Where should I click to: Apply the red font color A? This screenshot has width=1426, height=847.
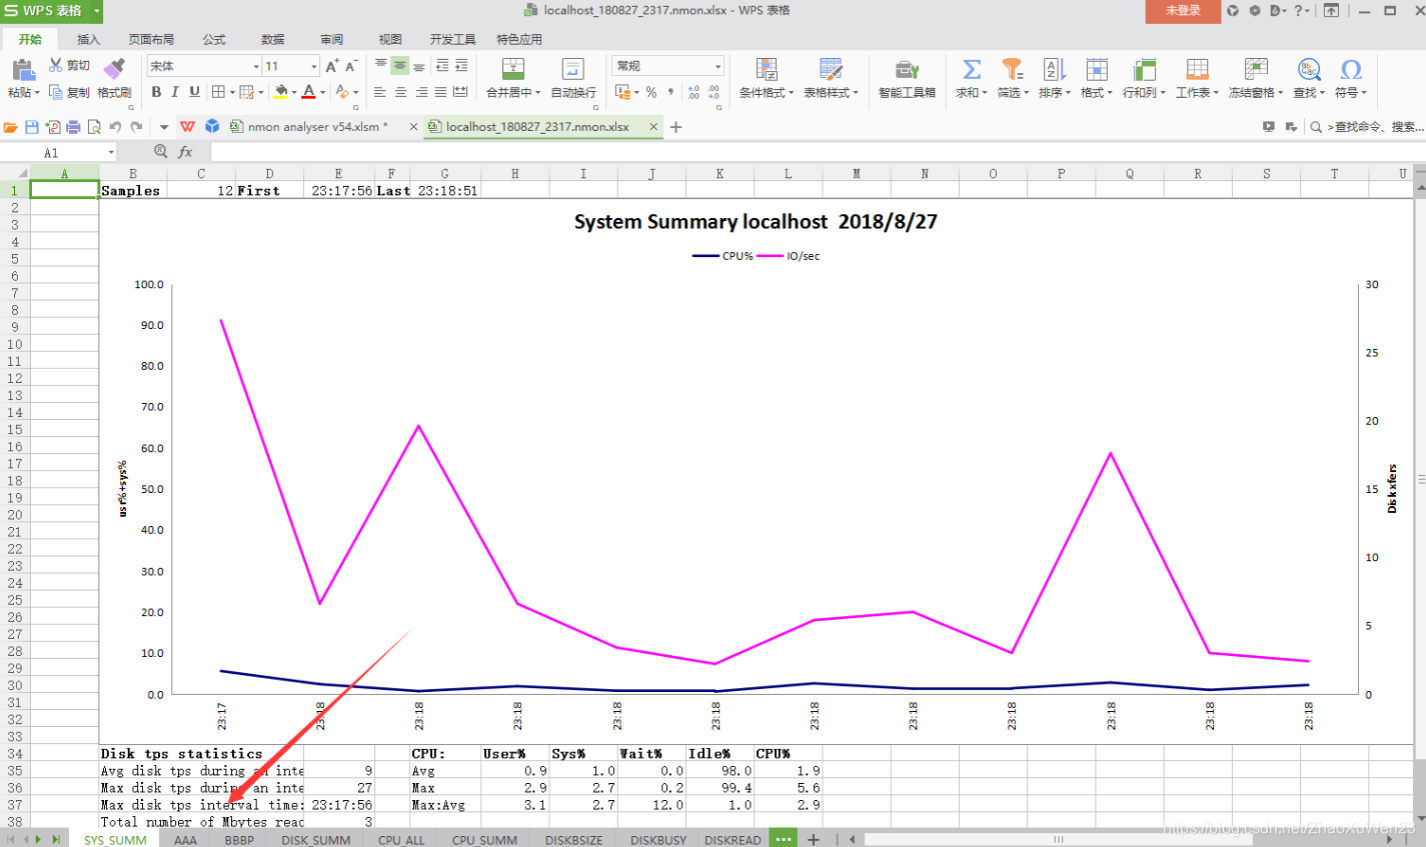[x=309, y=92]
